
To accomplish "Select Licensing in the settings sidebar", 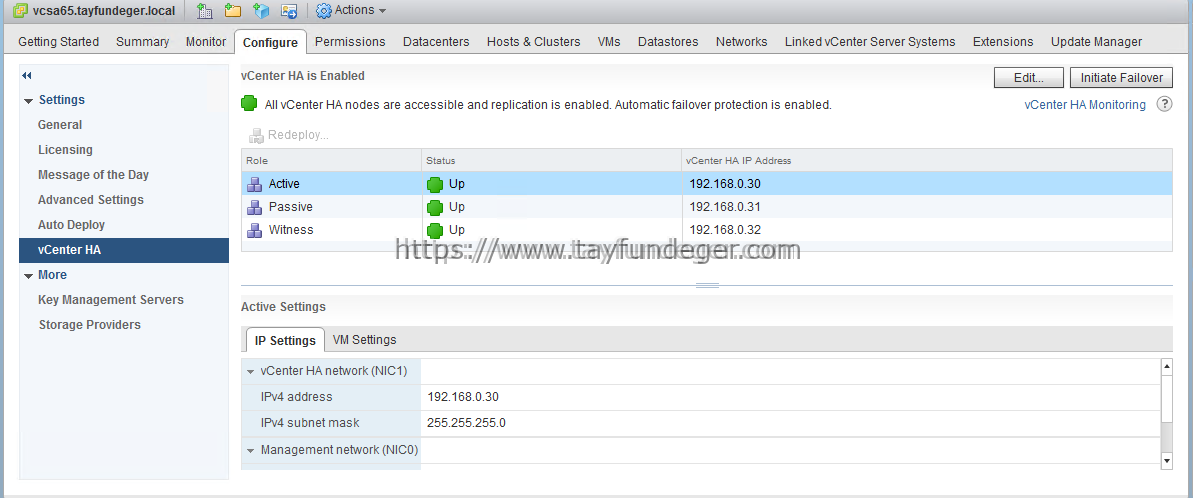I will pyautogui.click(x=65, y=150).
